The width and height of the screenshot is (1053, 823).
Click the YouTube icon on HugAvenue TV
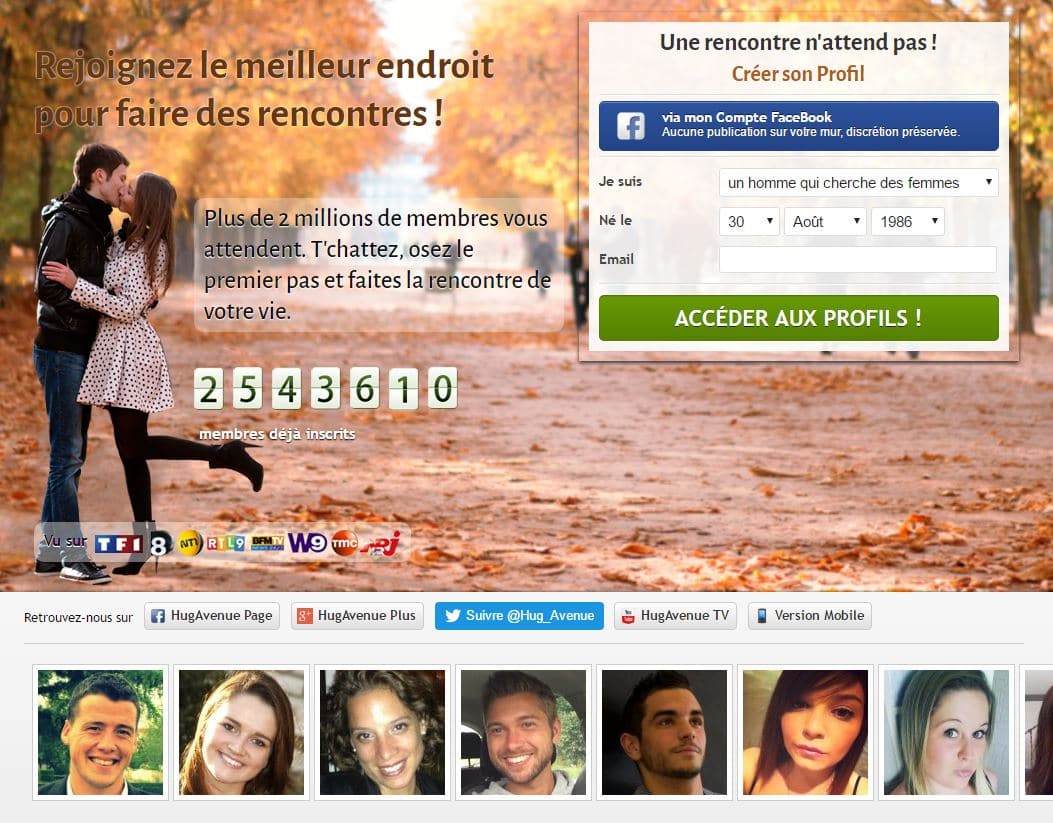coord(628,616)
